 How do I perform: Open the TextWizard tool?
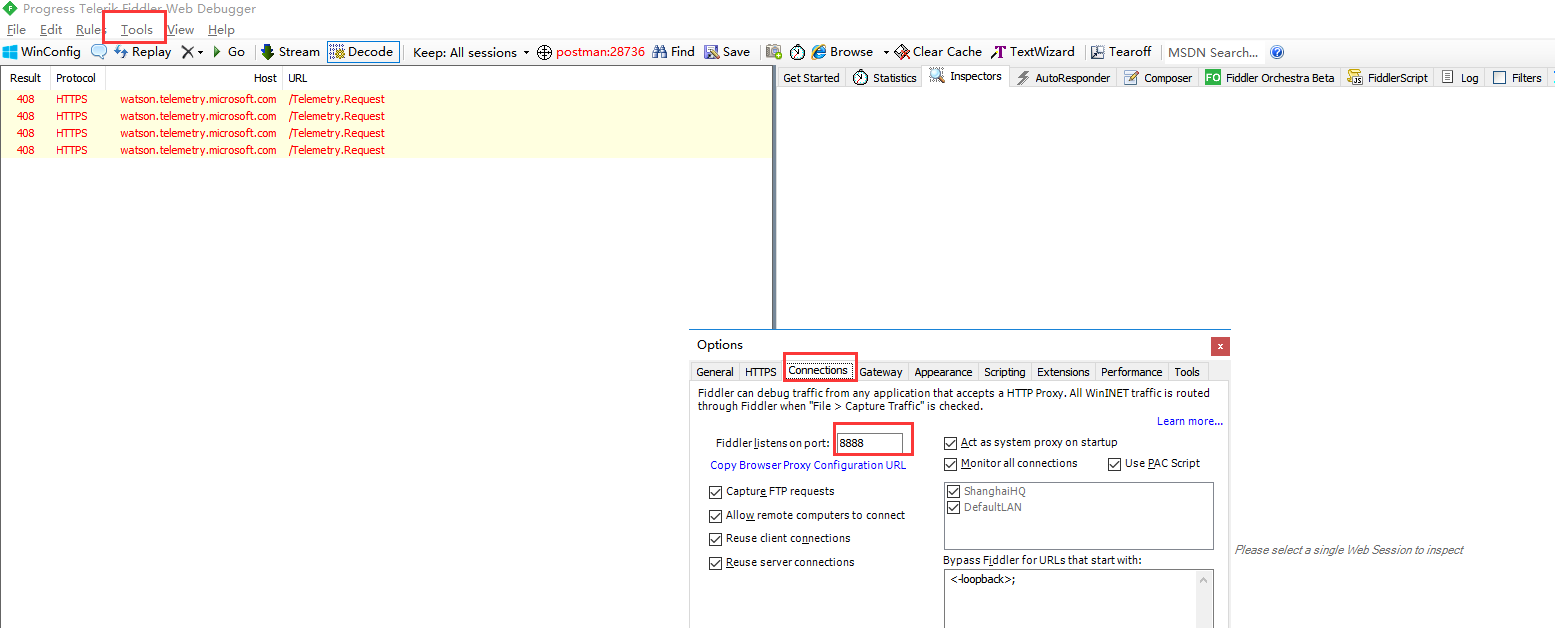pos(1033,52)
